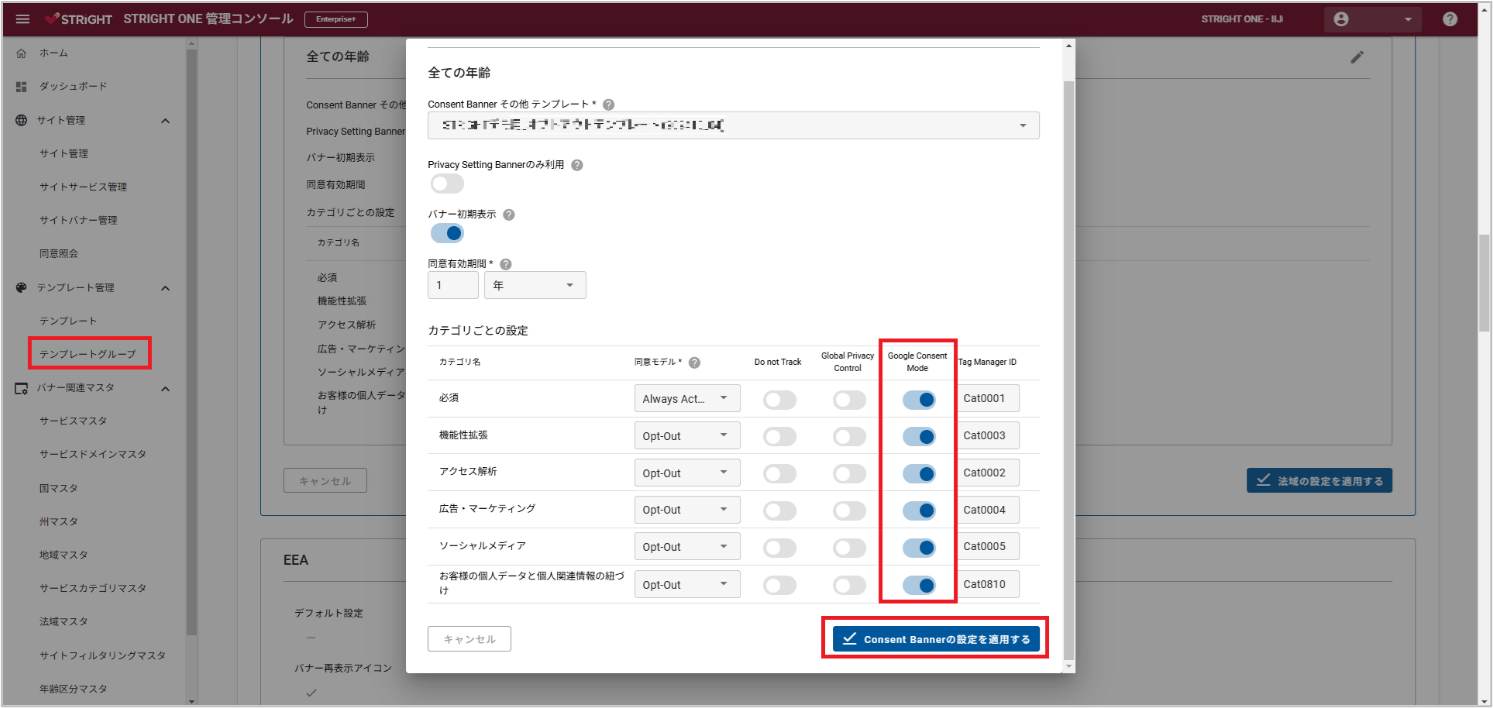Viewport: 1493px width, 708px height.
Task: Enable Do not Track for 必須 row
Action: click(x=779, y=400)
